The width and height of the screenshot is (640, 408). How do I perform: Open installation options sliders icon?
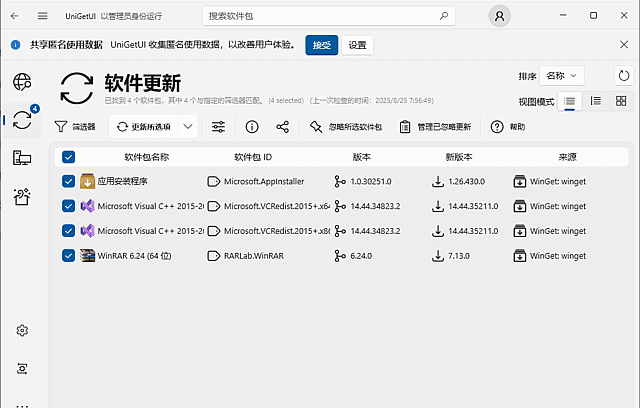[x=218, y=126]
